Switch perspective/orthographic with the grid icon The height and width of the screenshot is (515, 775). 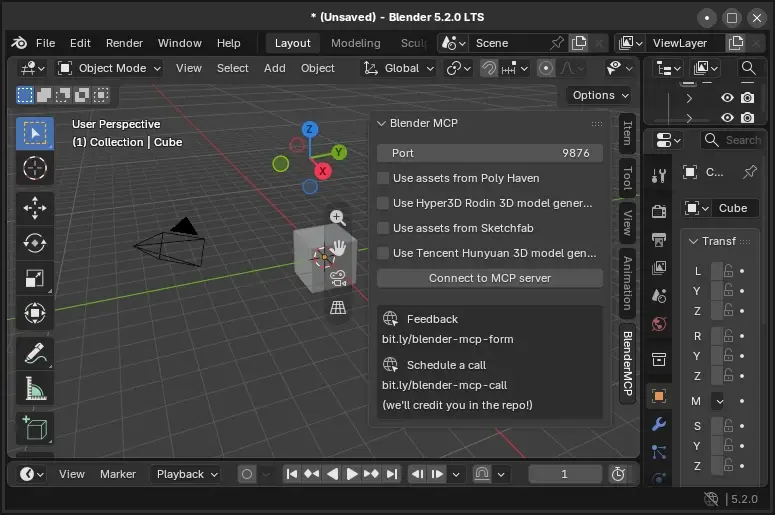tap(338, 307)
